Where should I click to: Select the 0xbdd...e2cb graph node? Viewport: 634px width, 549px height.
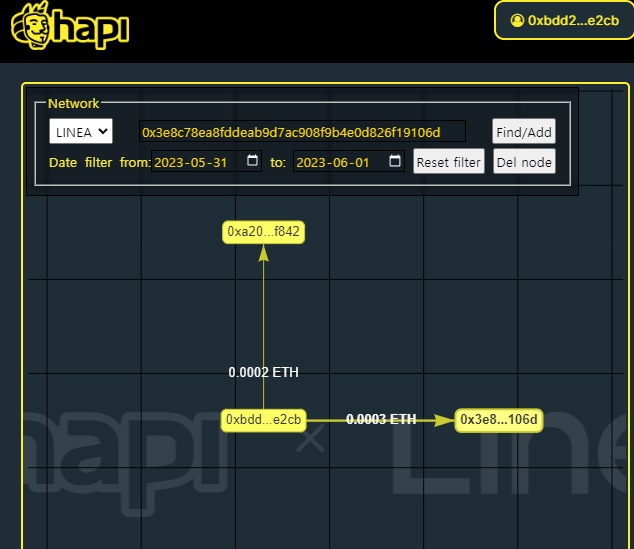(x=263, y=420)
